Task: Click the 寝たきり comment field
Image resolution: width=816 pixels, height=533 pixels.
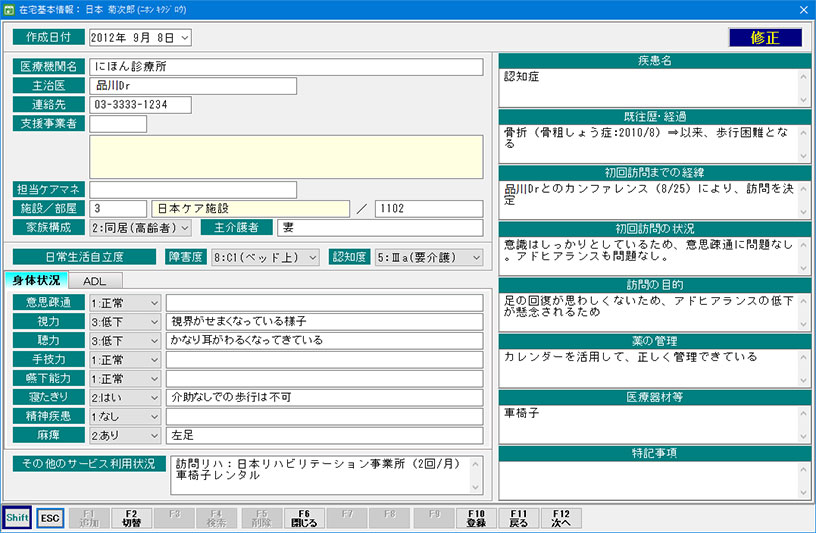Action: pos(325,398)
